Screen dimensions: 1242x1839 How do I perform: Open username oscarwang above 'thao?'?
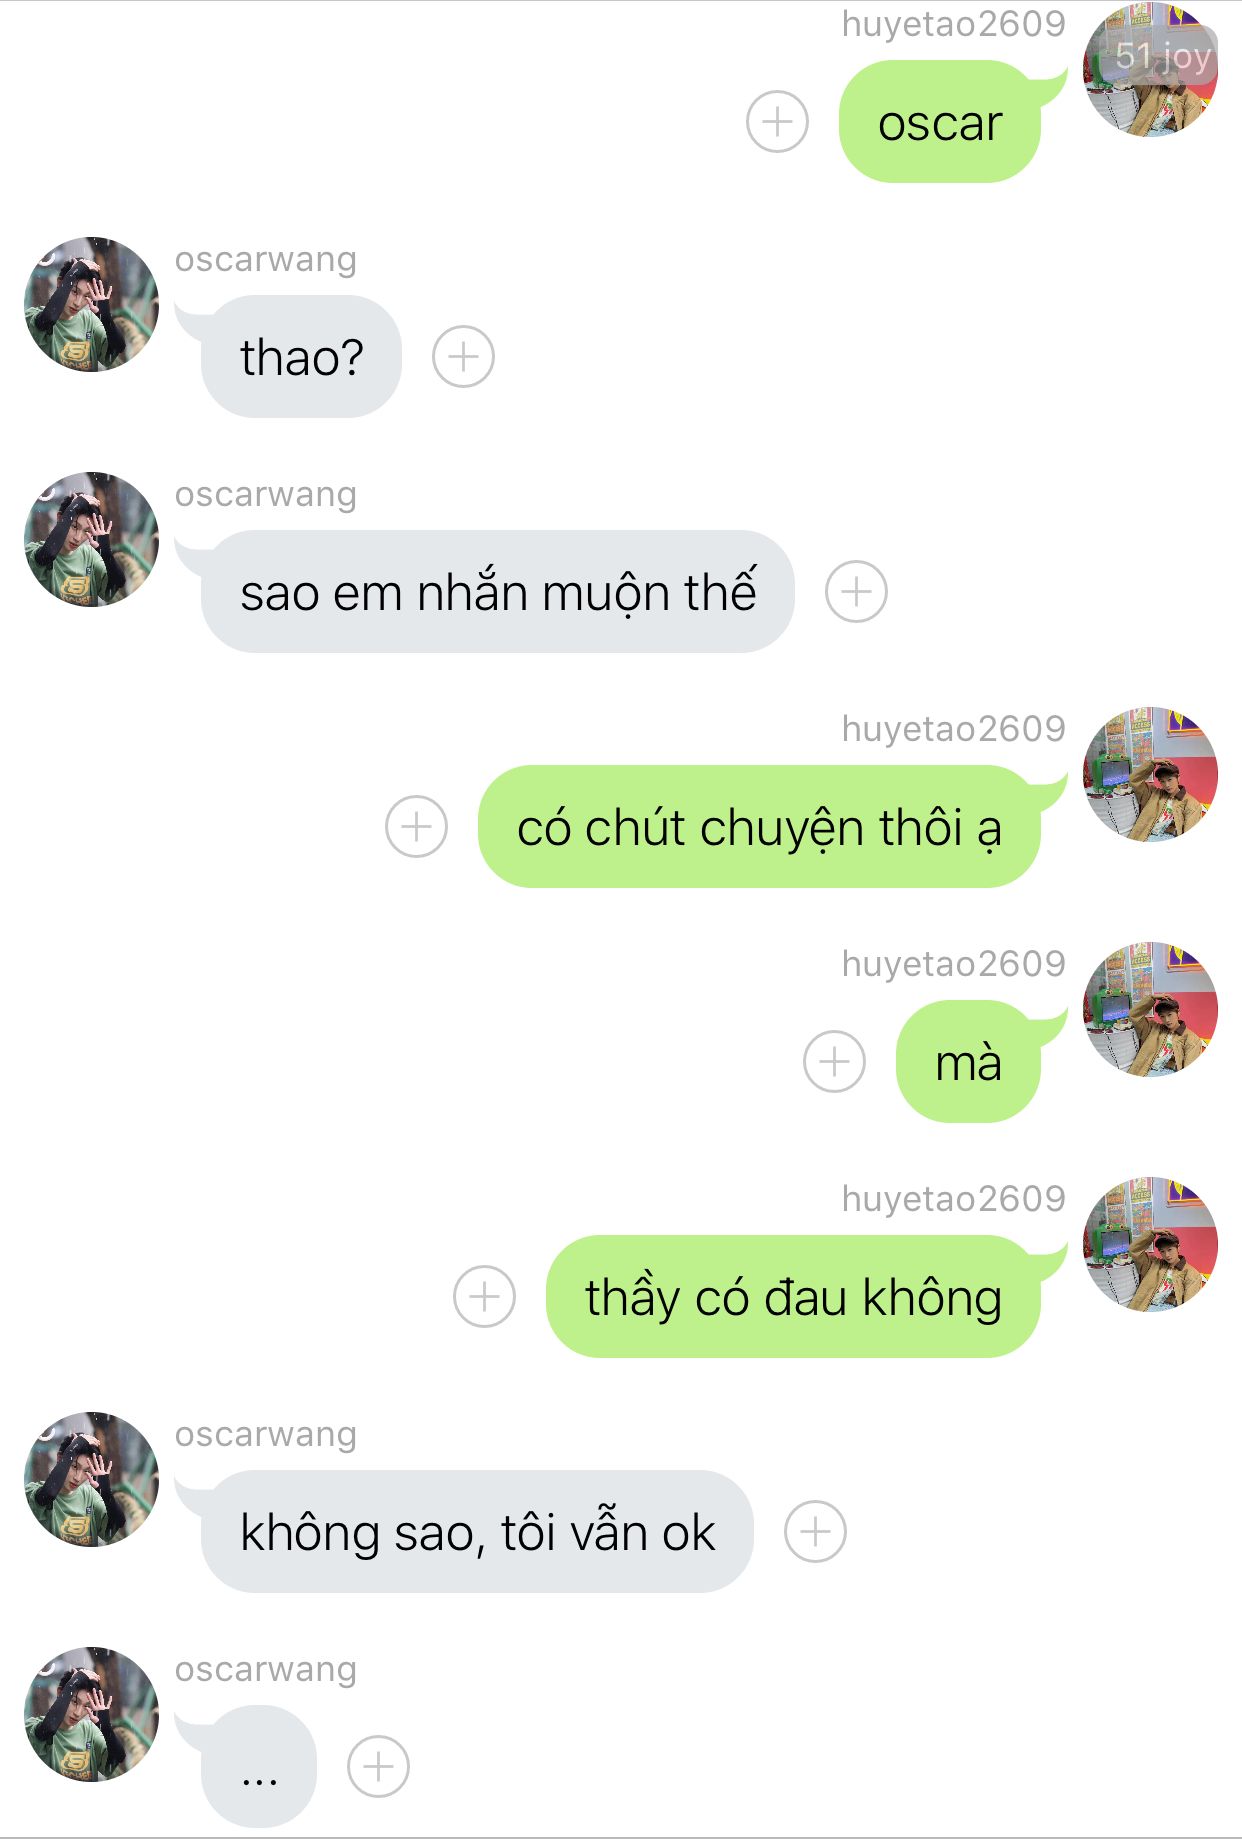click(266, 259)
